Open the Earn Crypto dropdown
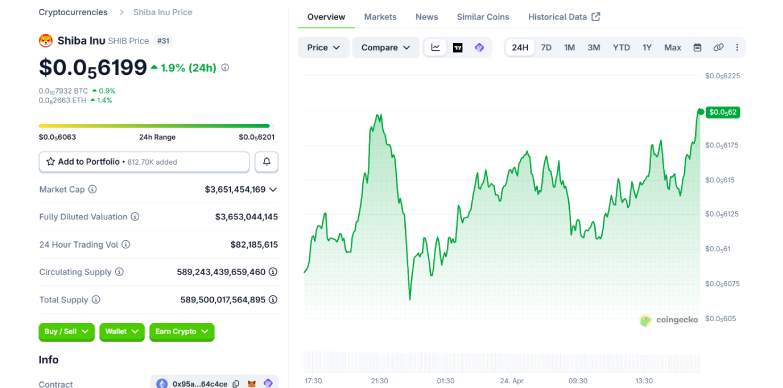Viewport: 783px width, 388px height. [x=182, y=332]
